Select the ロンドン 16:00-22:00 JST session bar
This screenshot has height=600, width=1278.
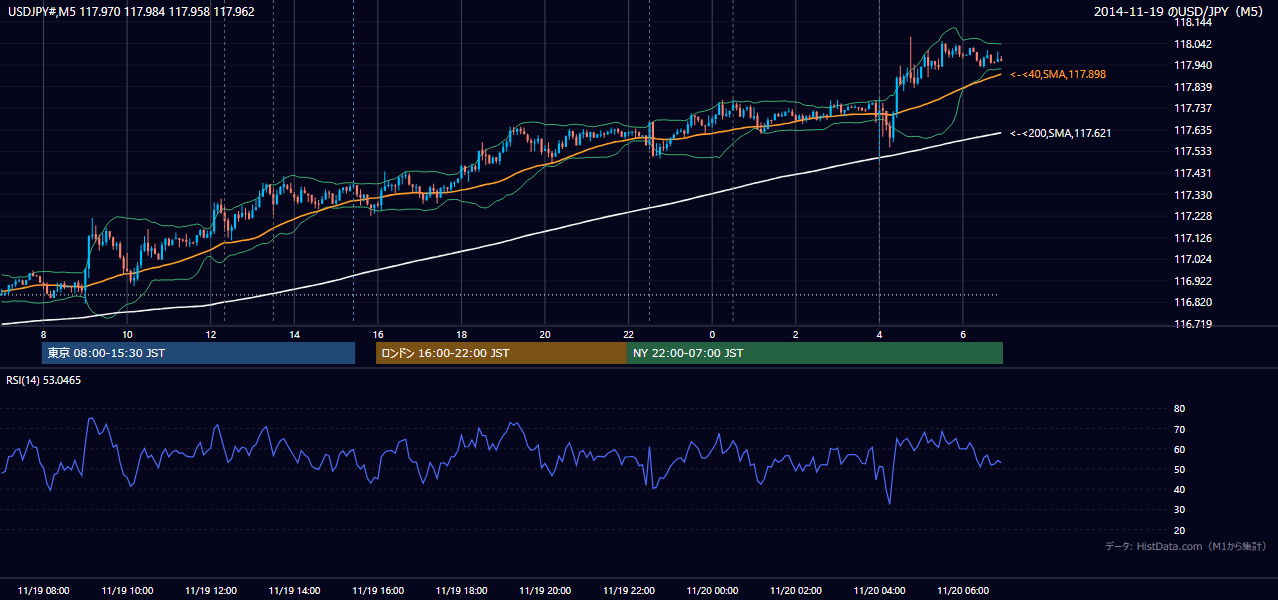point(501,353)
